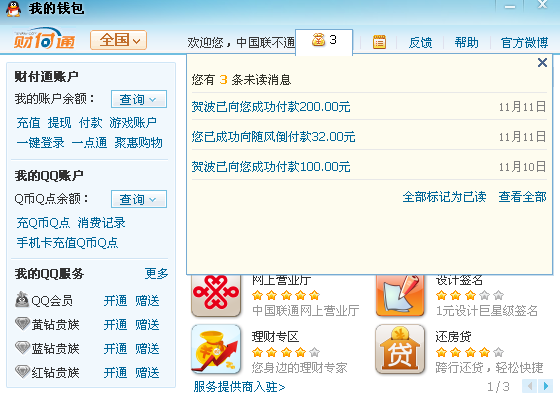560x393 pixels.
Task: Open the 反馈 menu item
Action: pos(420,43)
